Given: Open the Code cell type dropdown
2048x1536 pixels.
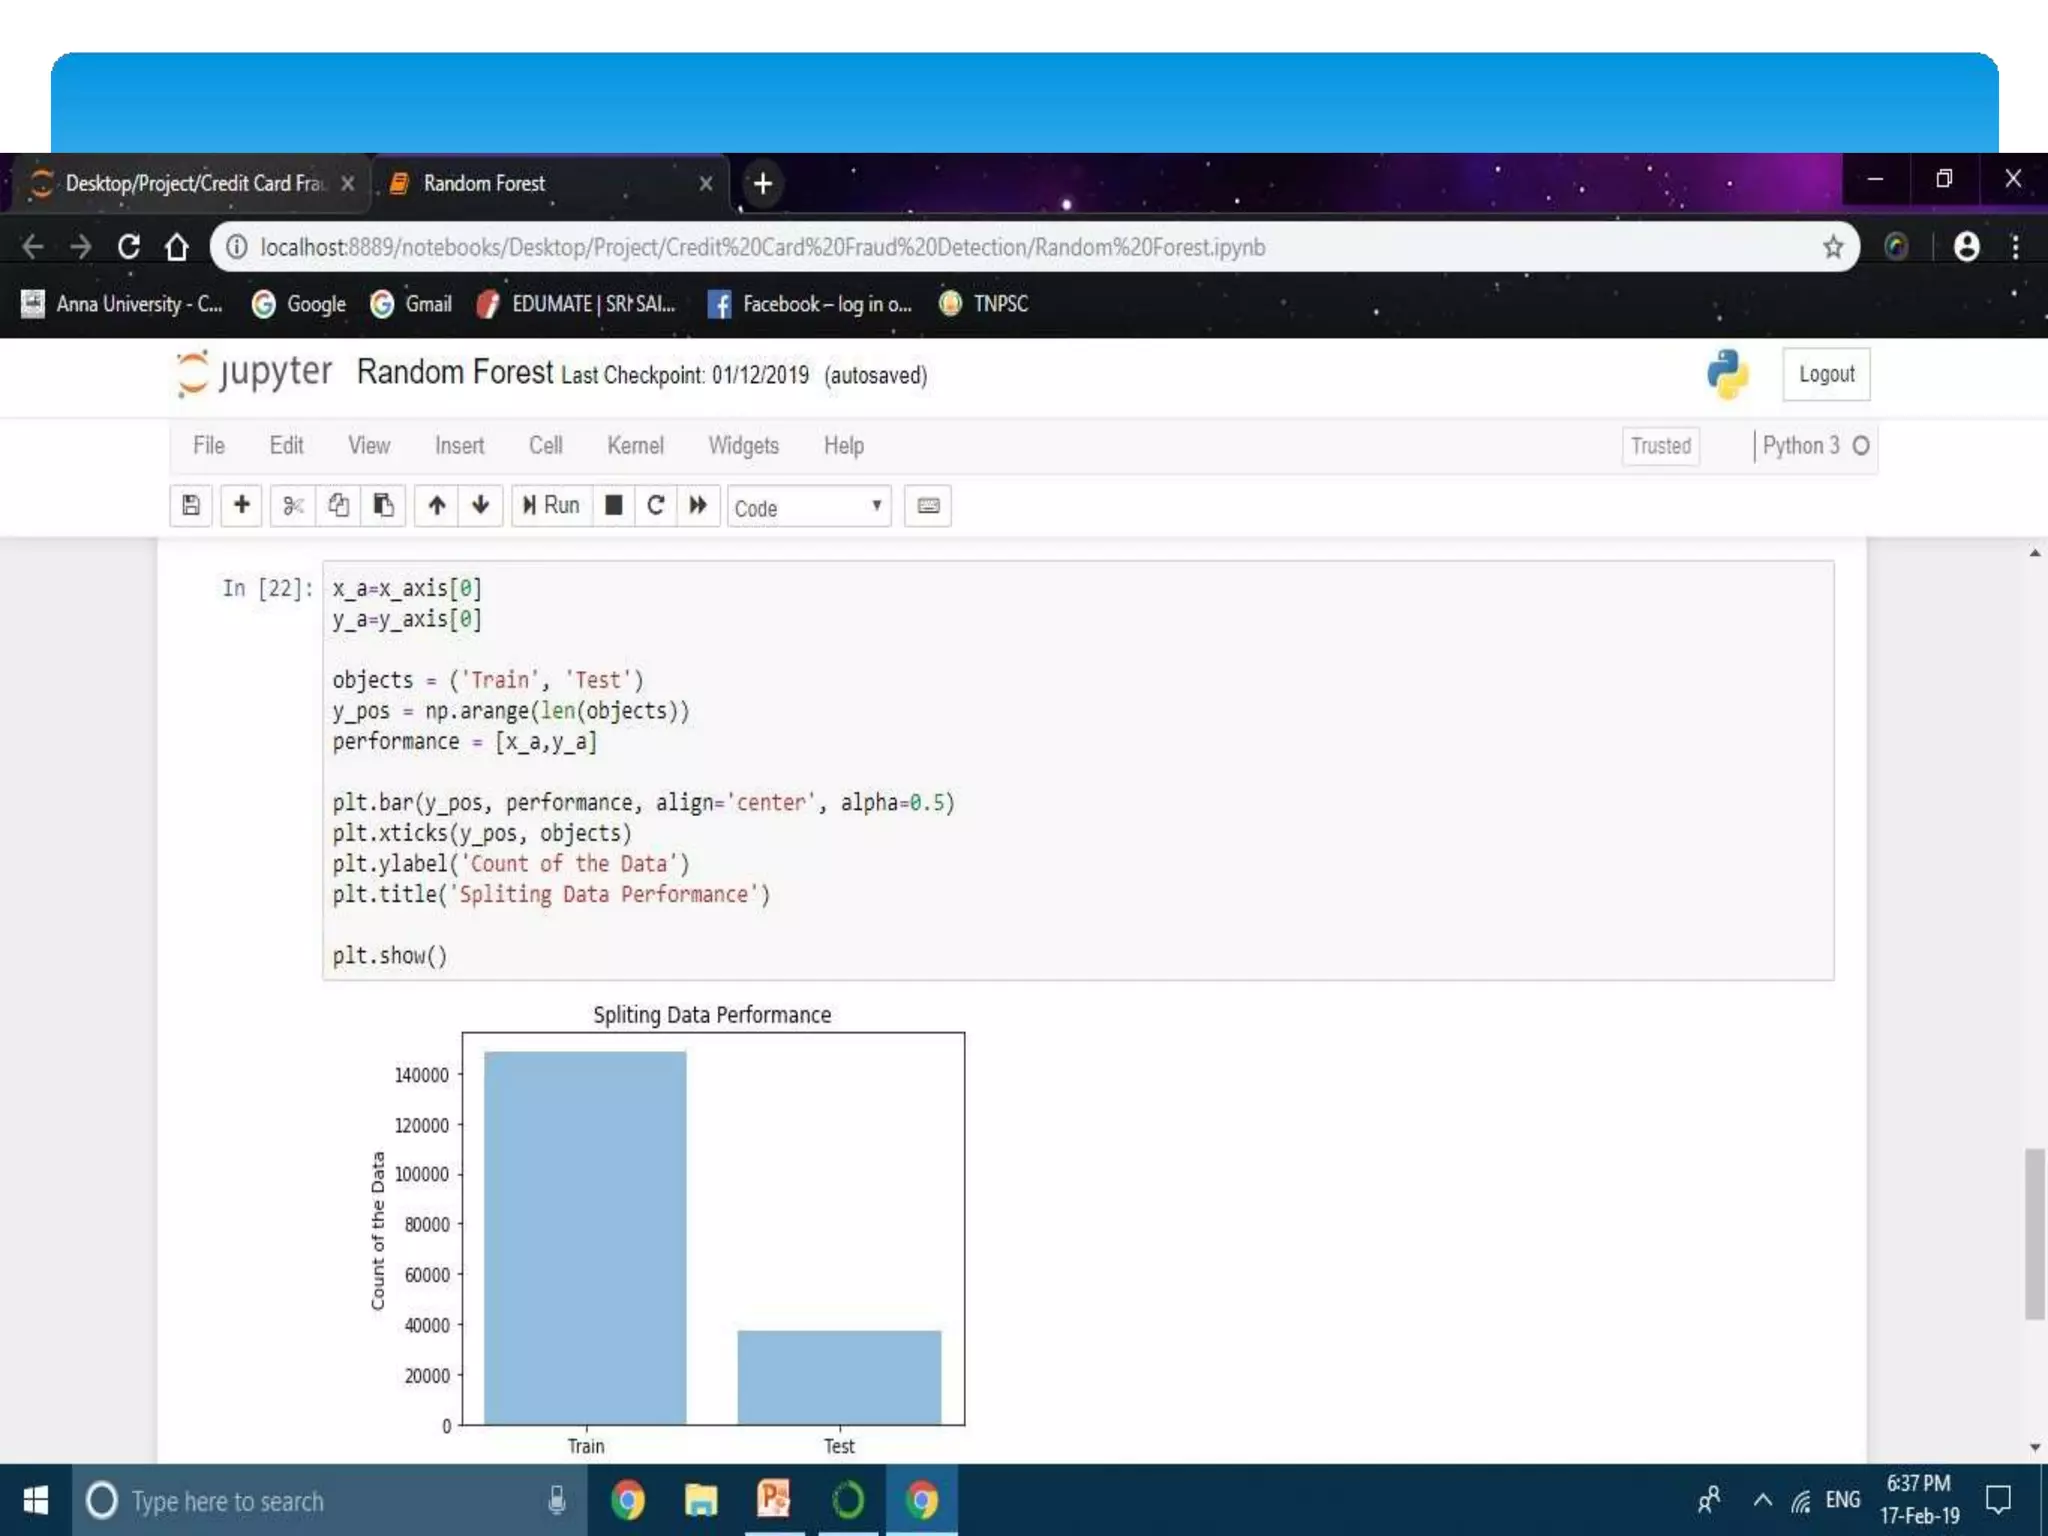Looking at the screenshot, I should click(x=808, y=508).
